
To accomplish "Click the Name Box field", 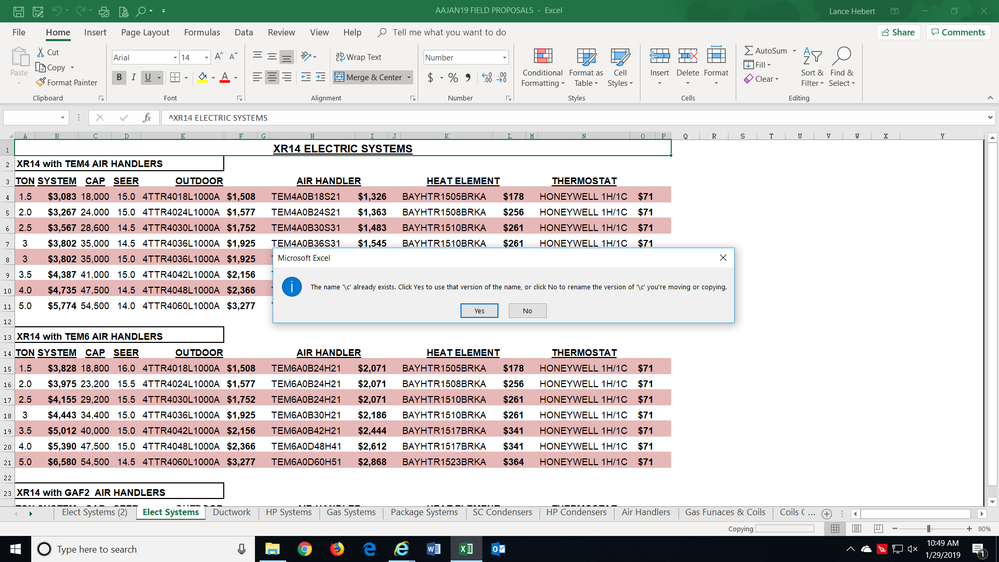I will click(x=36, y=118).
